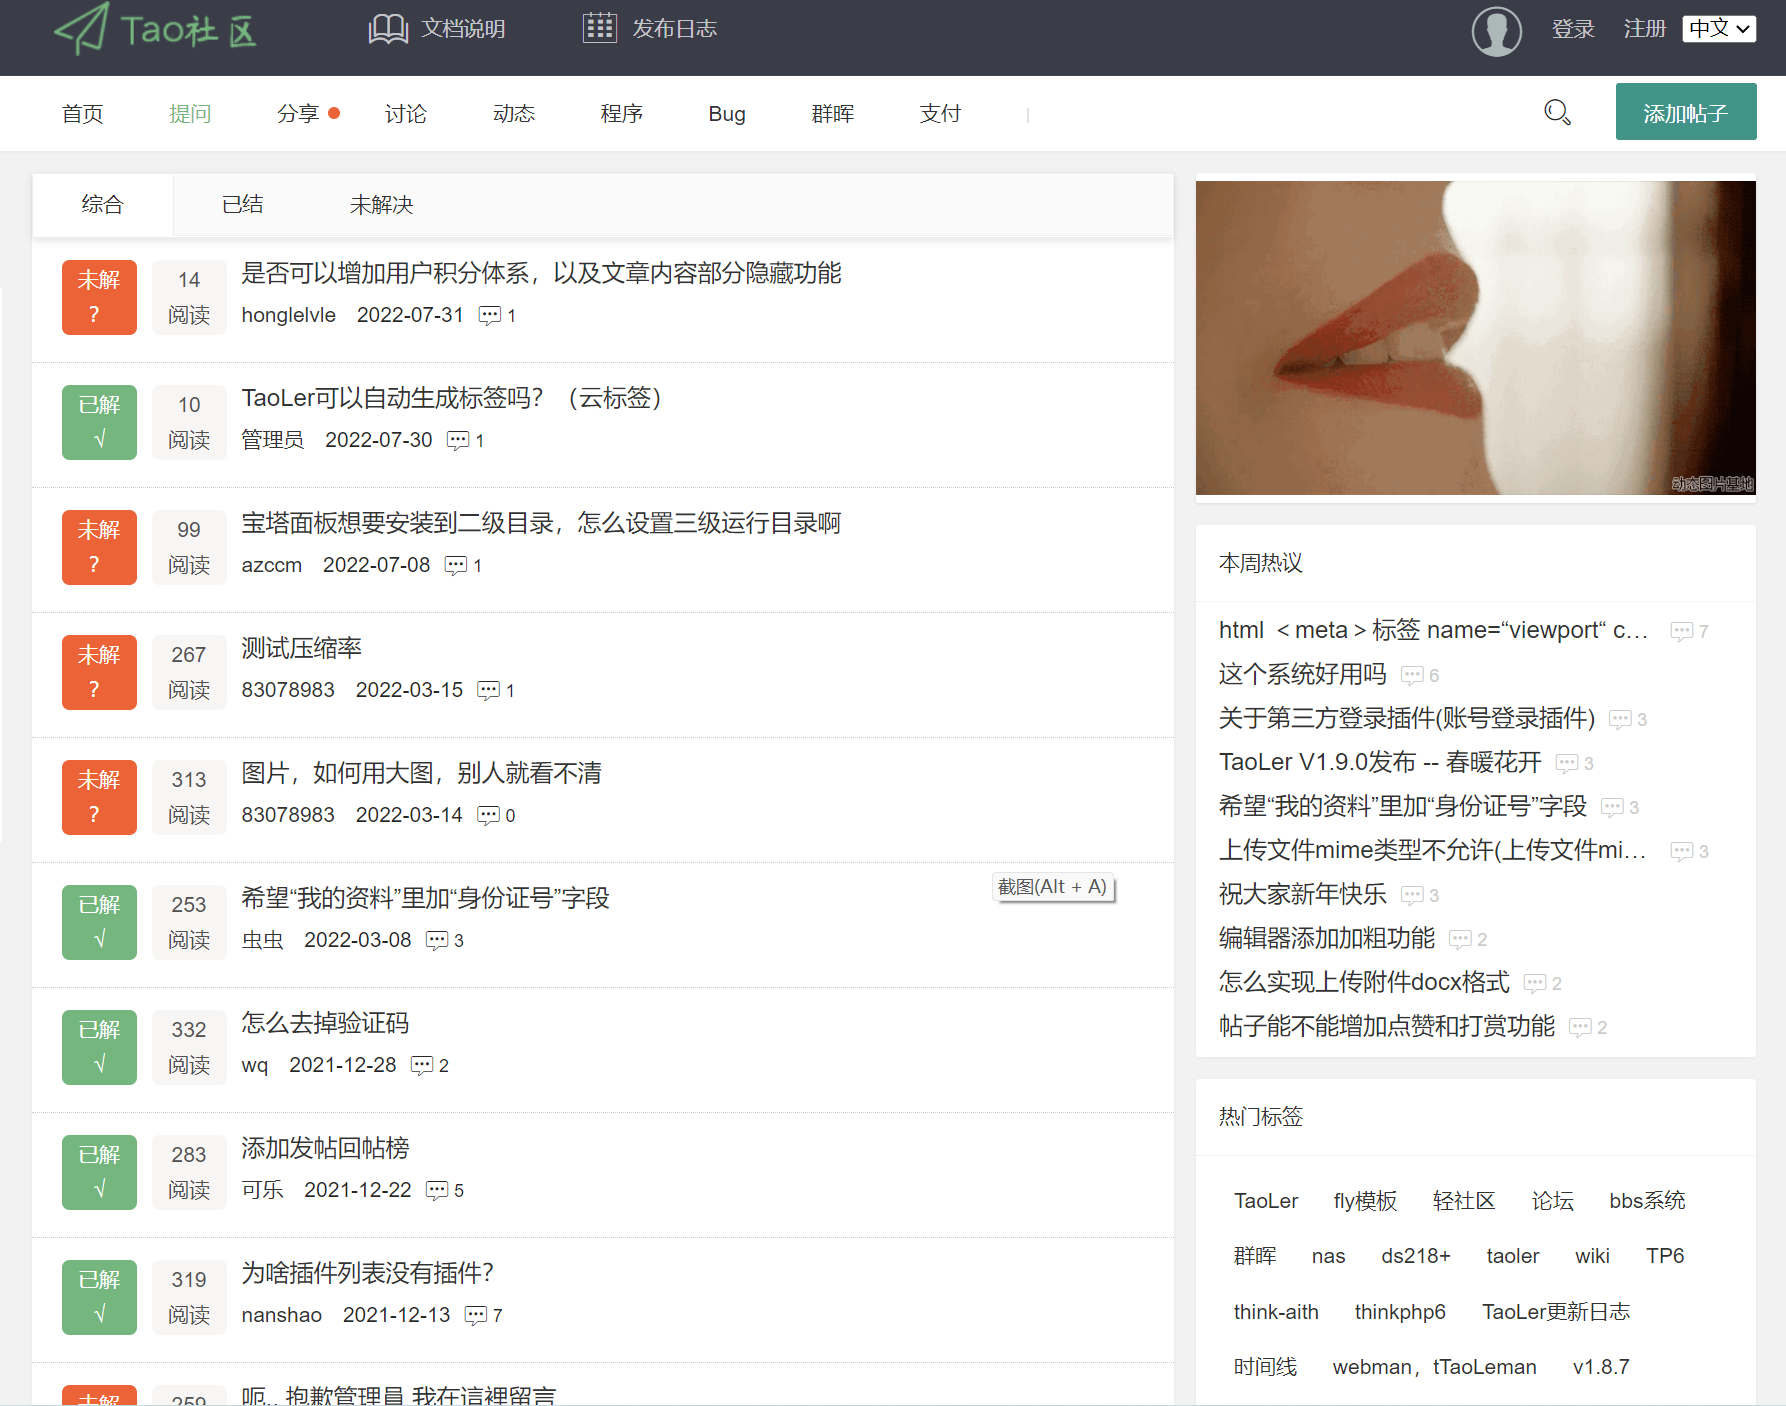Select the thinkphp6 tag

point(1400,1312)
